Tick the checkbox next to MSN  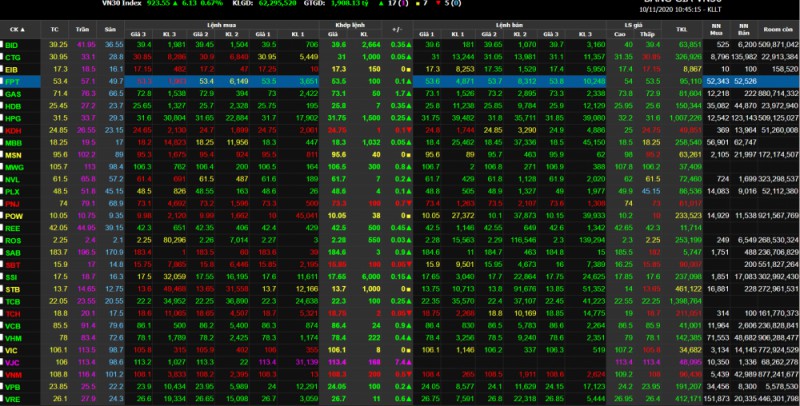click(3, 155)
